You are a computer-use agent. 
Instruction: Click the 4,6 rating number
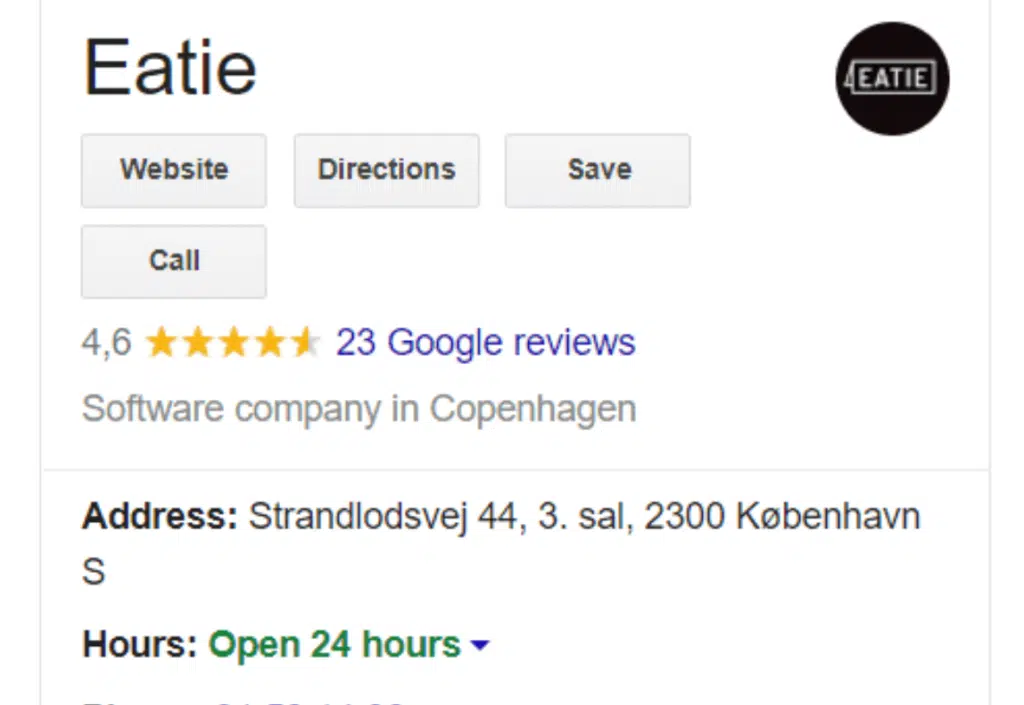pyautogui.click(x=106, y=342)
